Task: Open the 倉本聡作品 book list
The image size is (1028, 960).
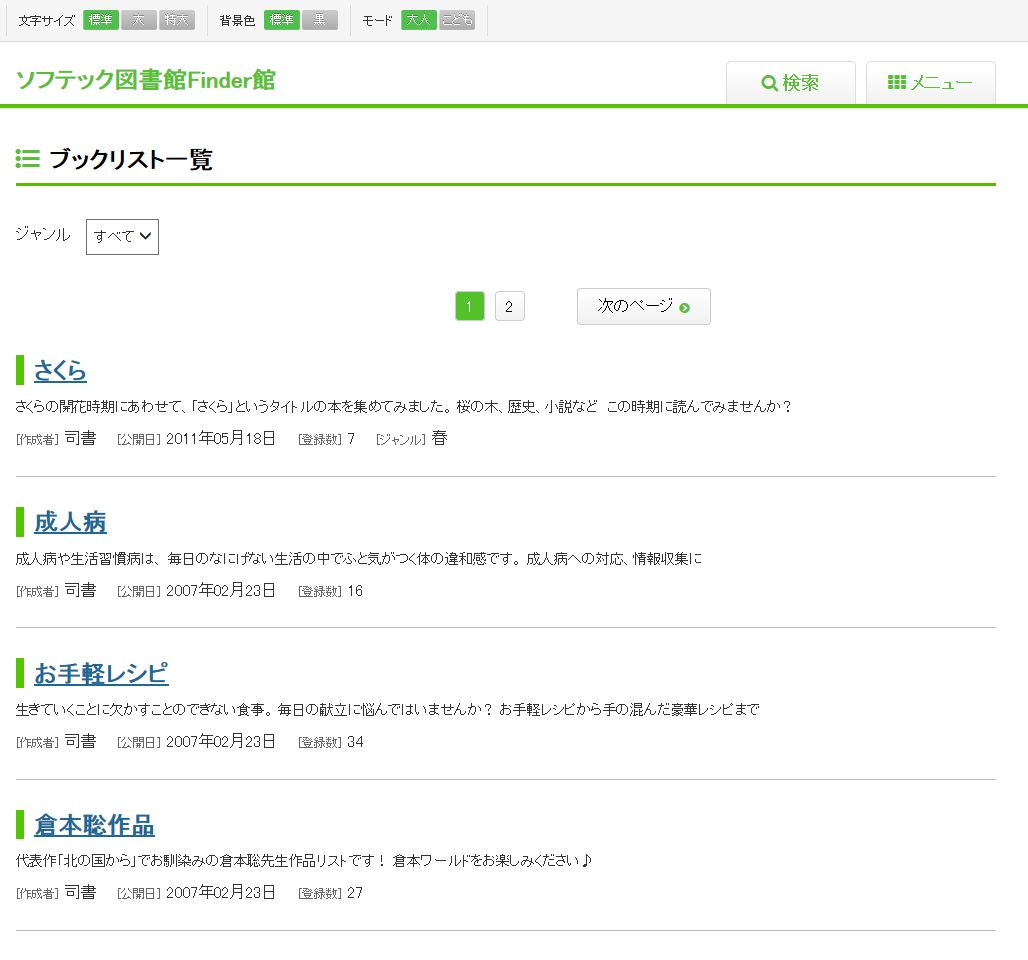Action: 94,825
